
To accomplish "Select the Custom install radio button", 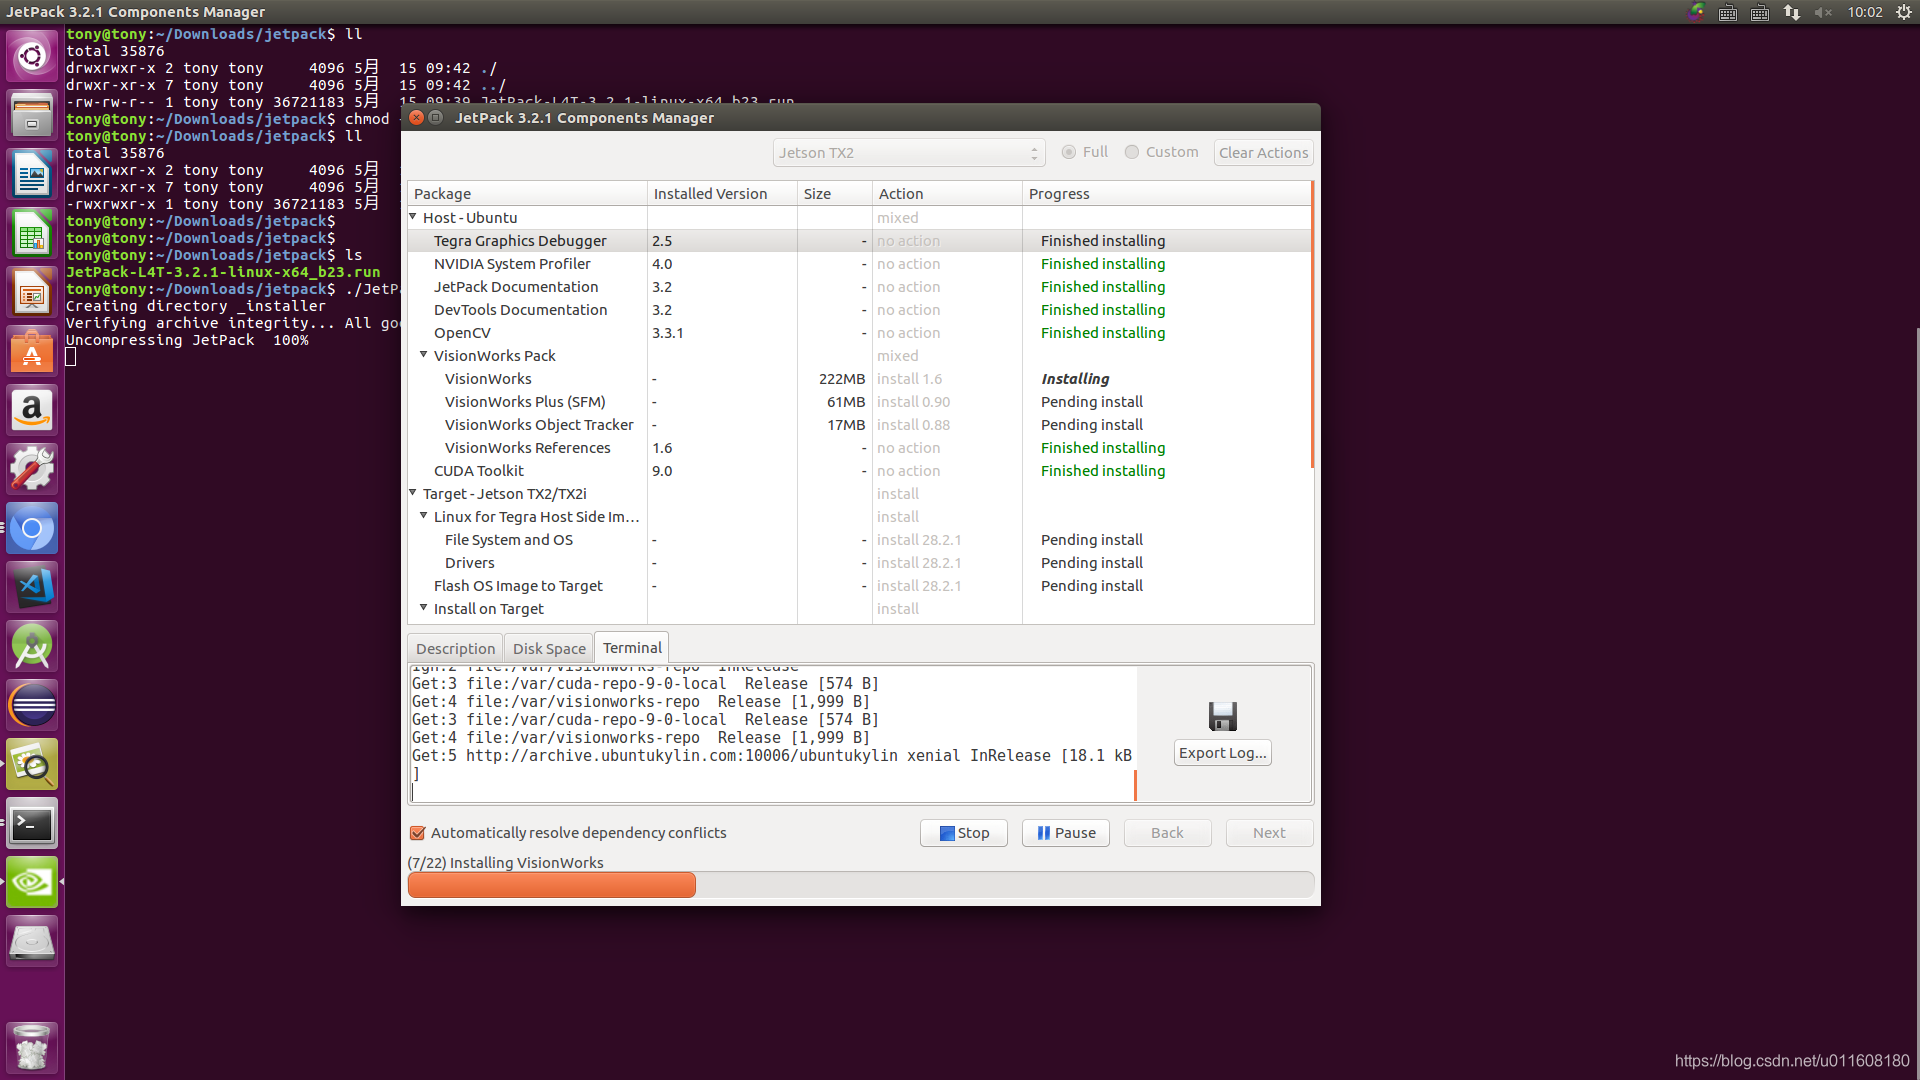I will 1161,152.
